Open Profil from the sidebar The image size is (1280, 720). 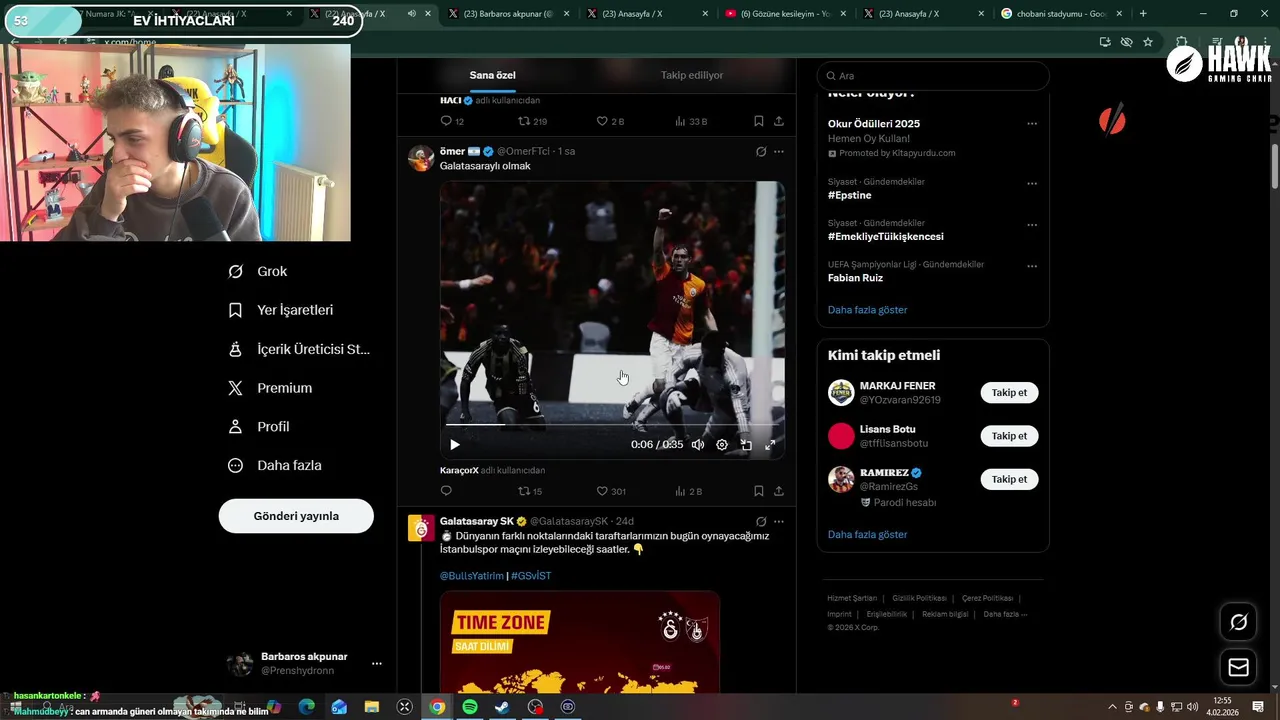pos(259,426)
